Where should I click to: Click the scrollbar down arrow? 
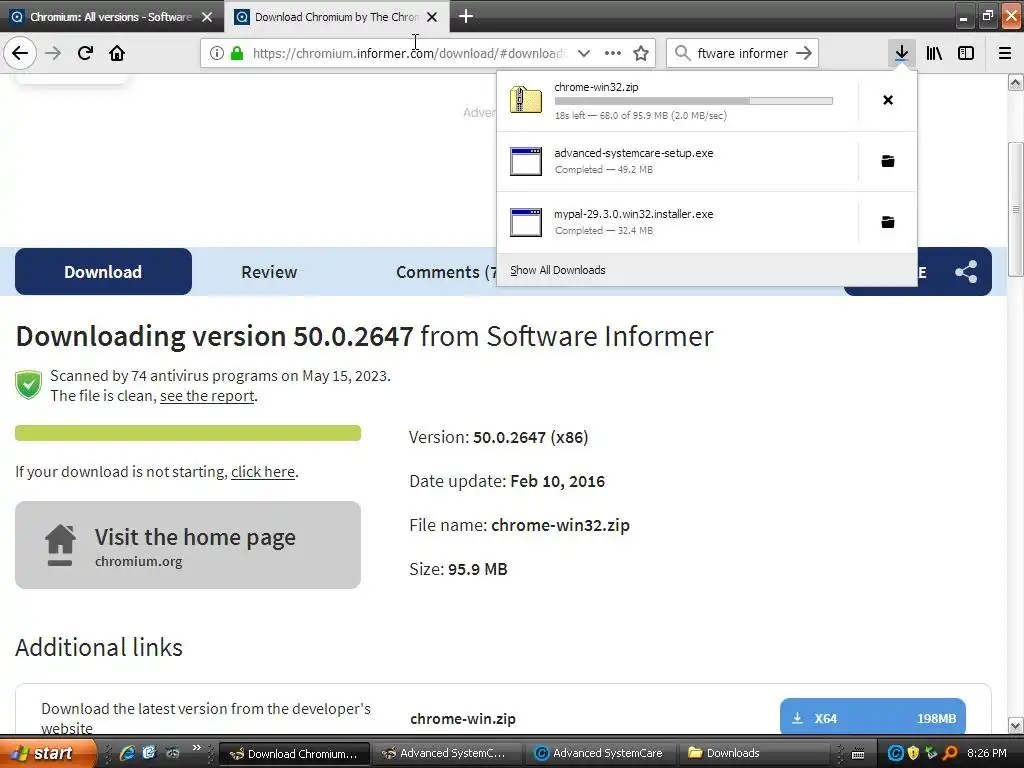[x=1016, y=725]
